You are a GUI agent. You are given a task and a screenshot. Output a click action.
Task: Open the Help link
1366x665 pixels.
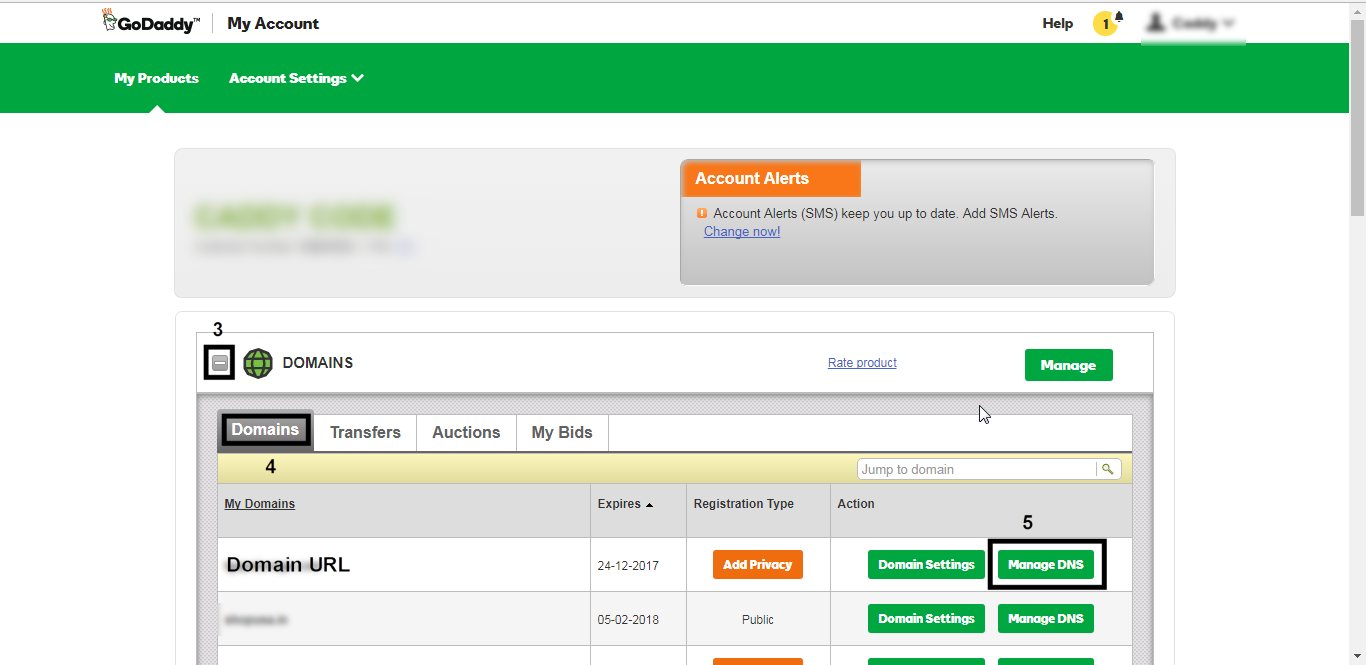coord(1057,23)
